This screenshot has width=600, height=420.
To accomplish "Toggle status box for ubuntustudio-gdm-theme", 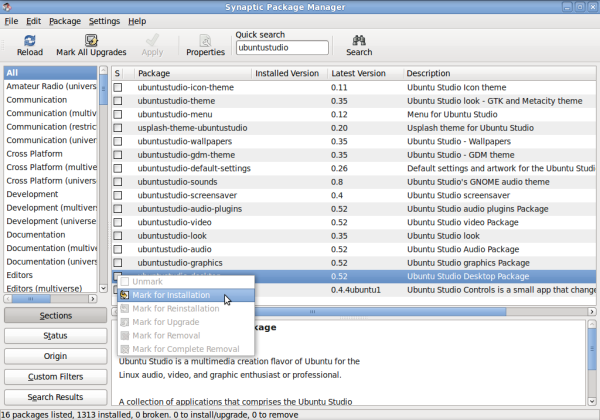I will tap(118, 155).
